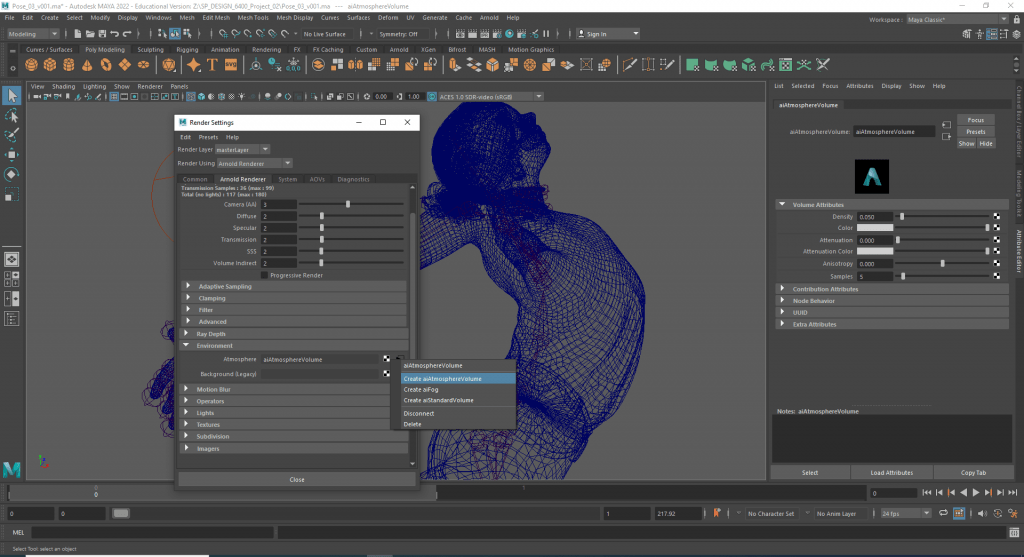1024x557 pixels.
Task: Click the Density map checker button
Action: point(996,216)
